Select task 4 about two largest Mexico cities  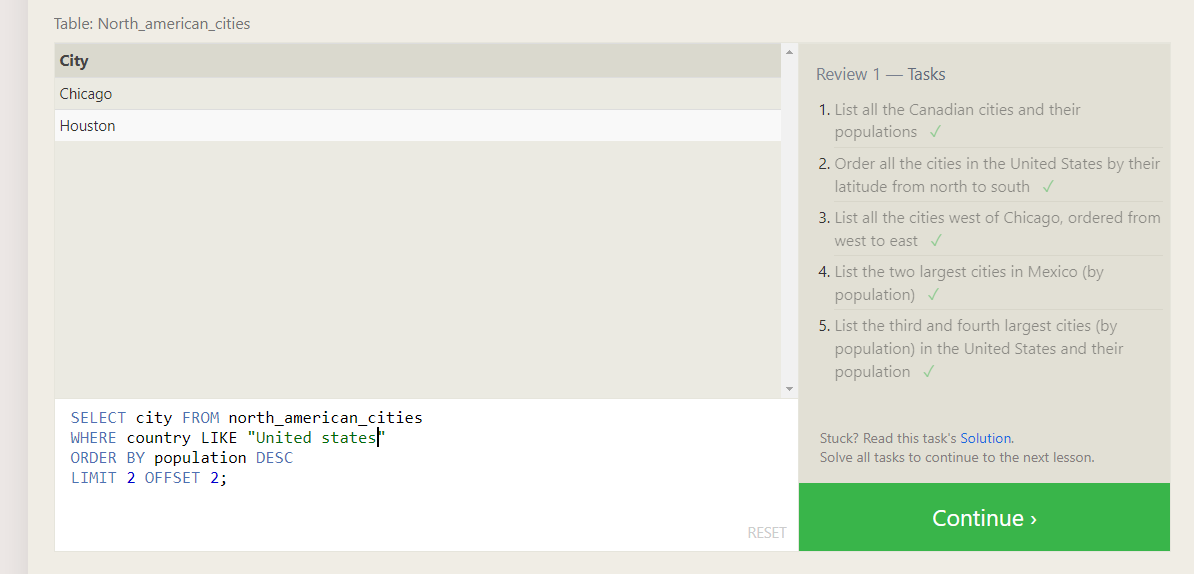(x=968, y=272)
